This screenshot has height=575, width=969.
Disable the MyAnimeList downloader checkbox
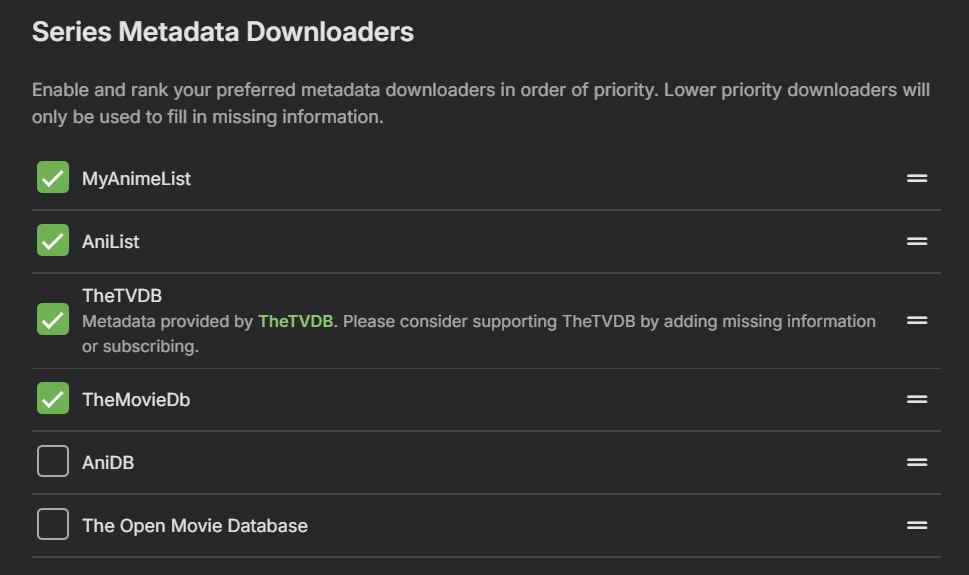(53, 178)
